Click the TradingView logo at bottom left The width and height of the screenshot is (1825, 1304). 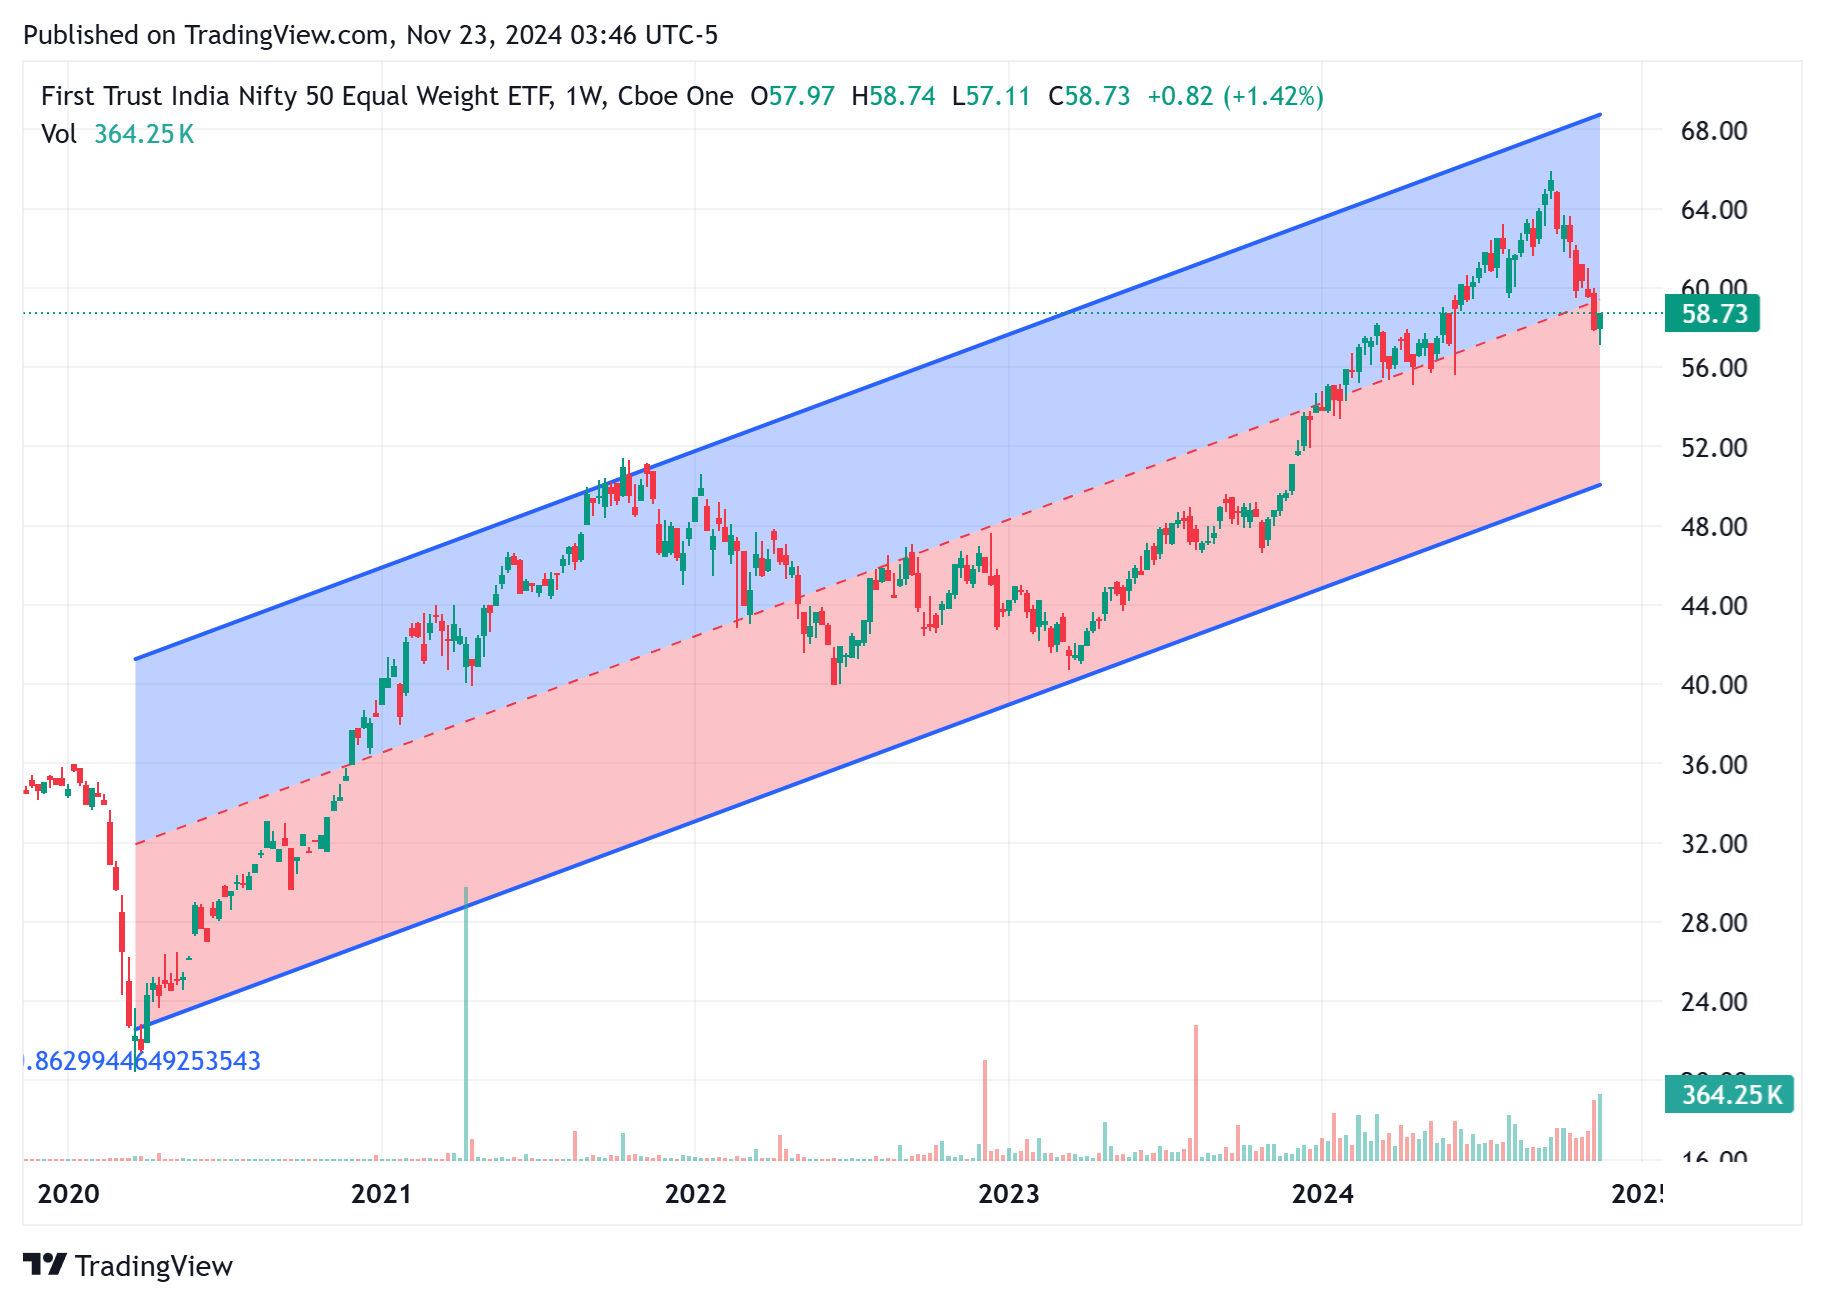tap(127, 1266)
